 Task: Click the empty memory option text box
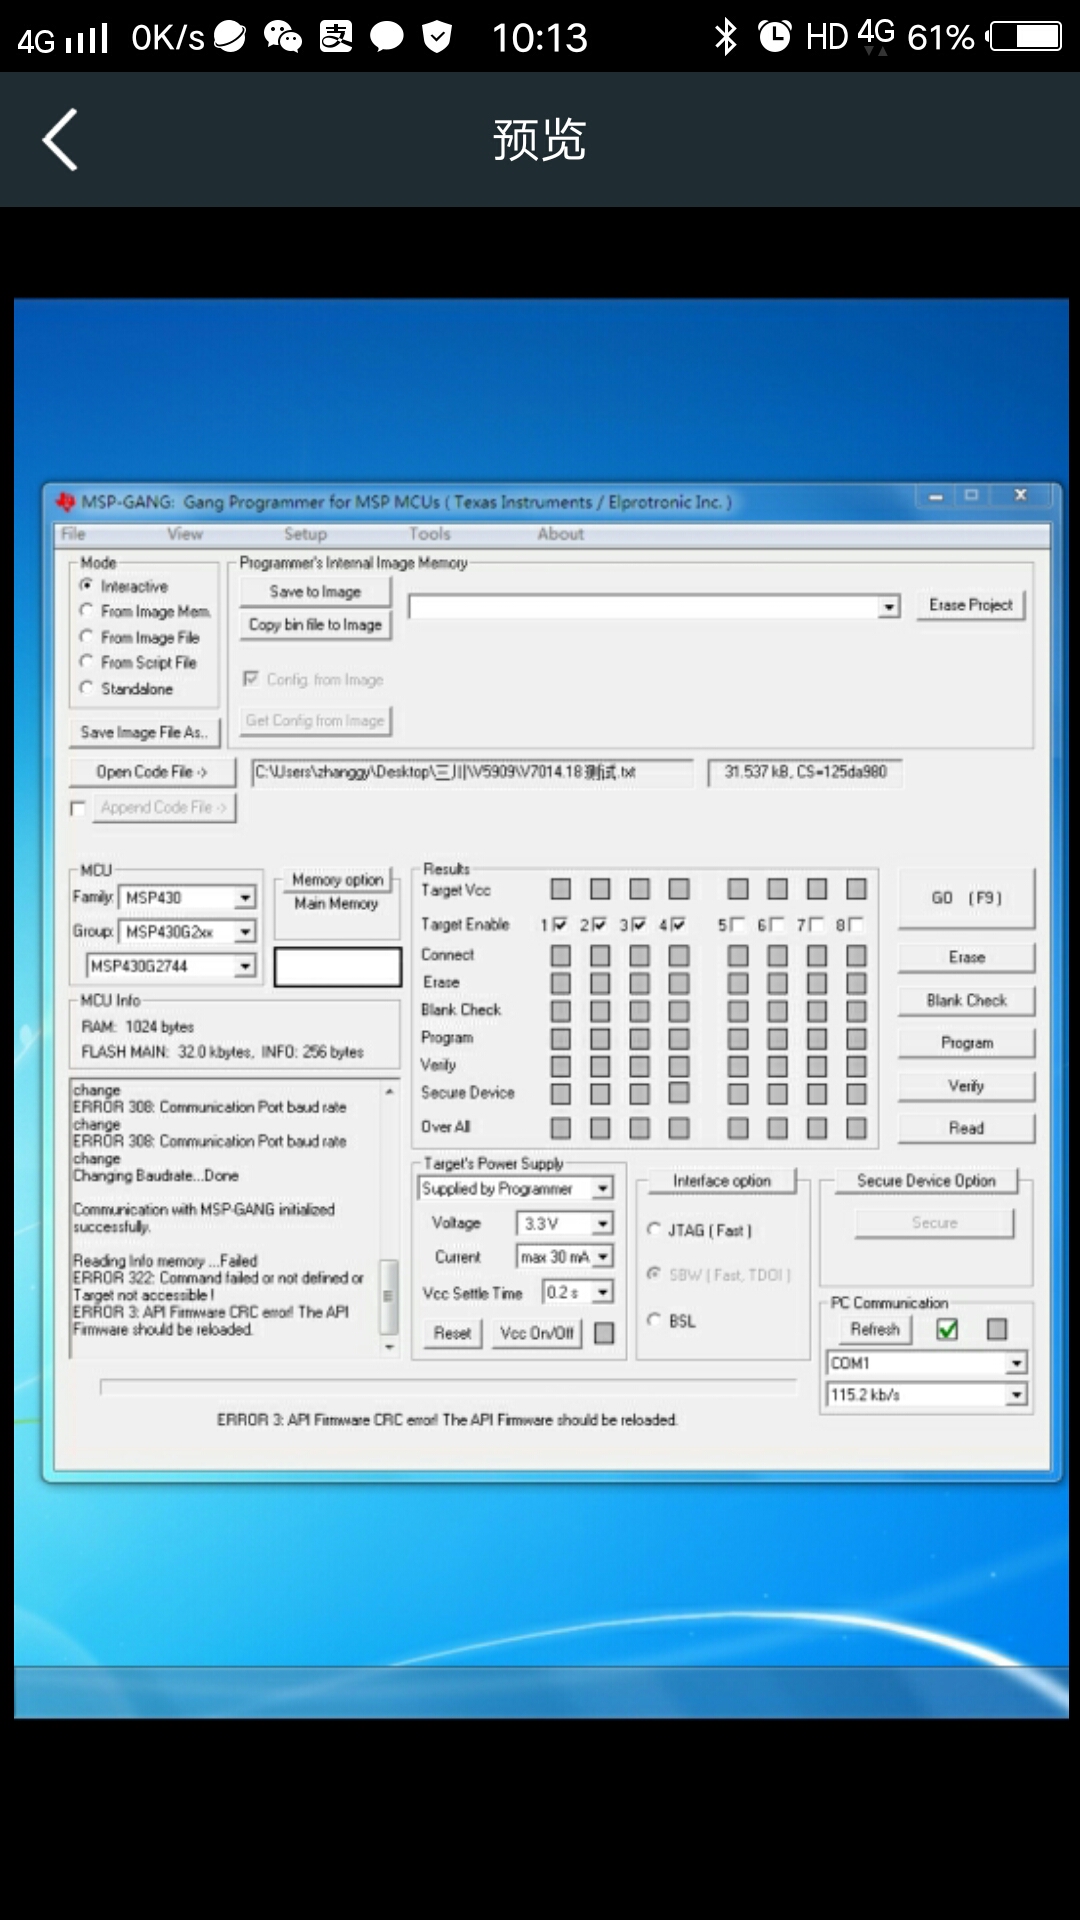[338, 967]
